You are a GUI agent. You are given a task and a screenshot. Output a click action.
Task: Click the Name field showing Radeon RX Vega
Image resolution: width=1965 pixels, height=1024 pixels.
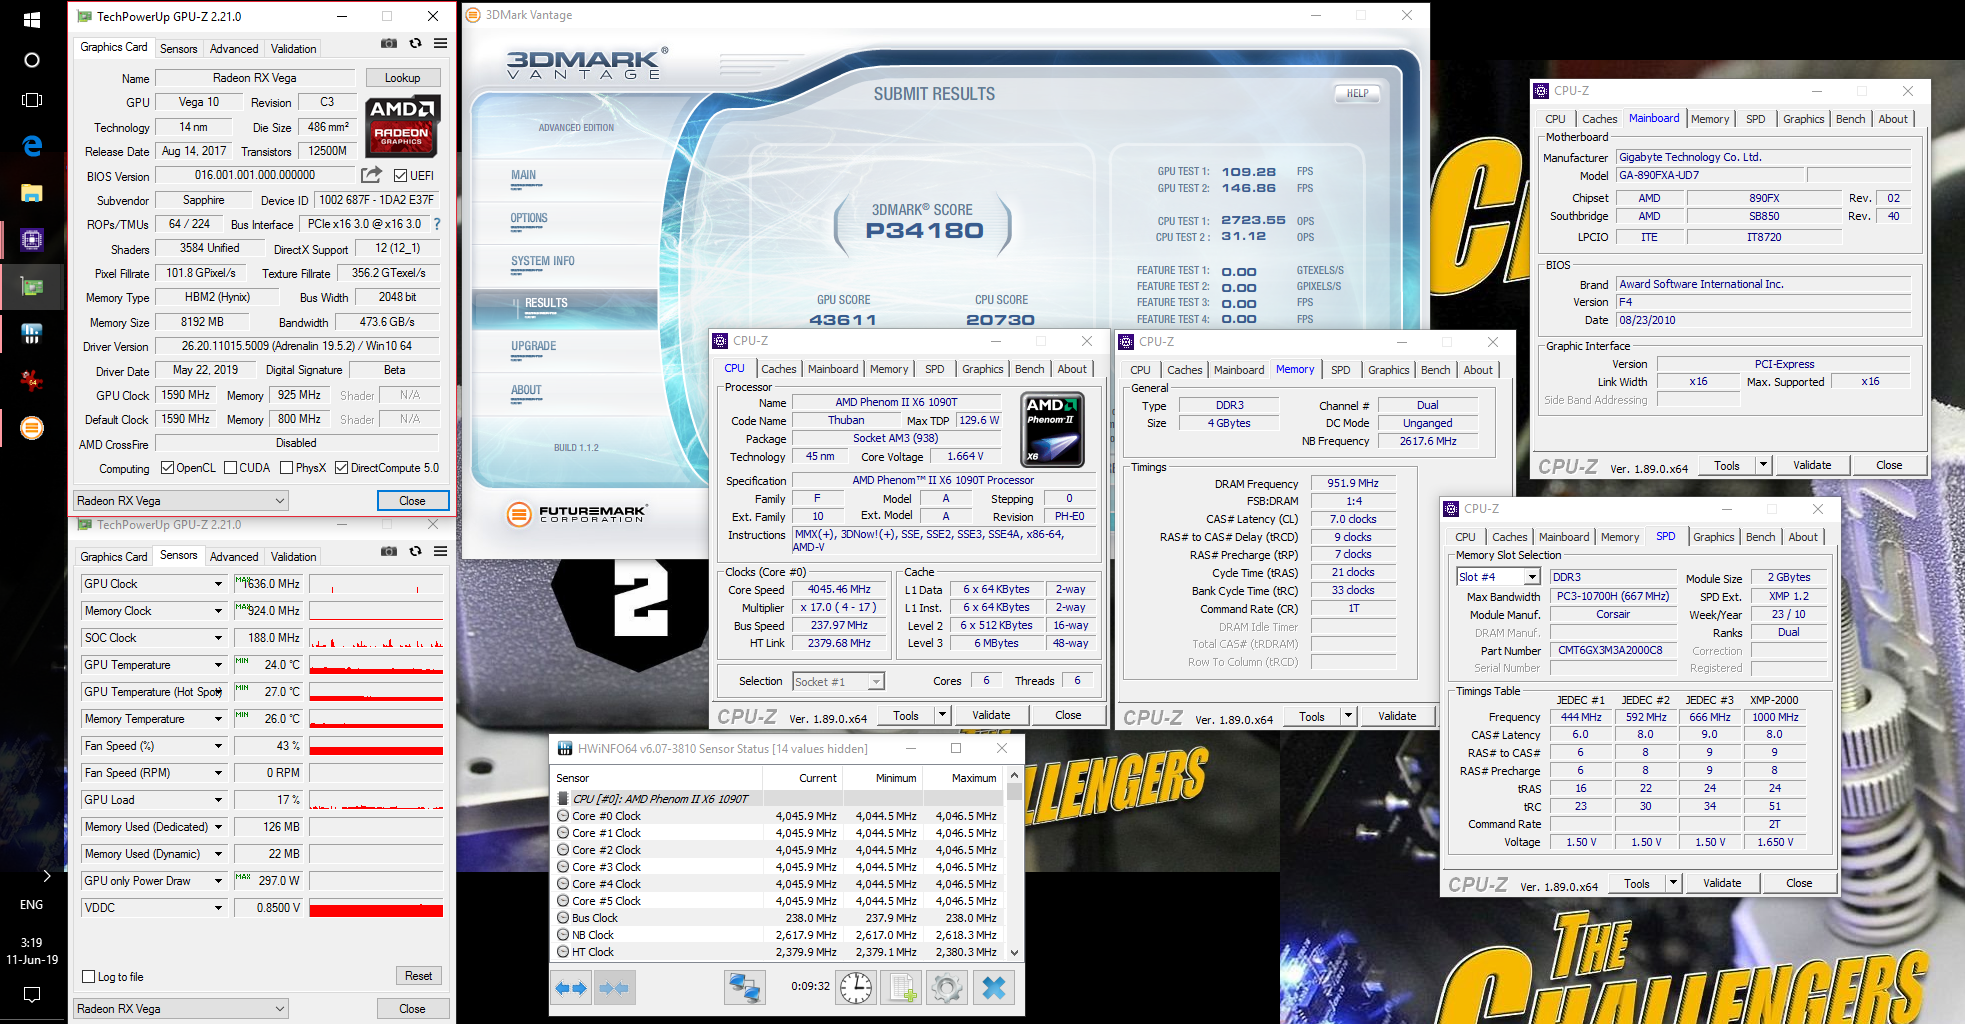pyautogui.click(x=255, y=78)
